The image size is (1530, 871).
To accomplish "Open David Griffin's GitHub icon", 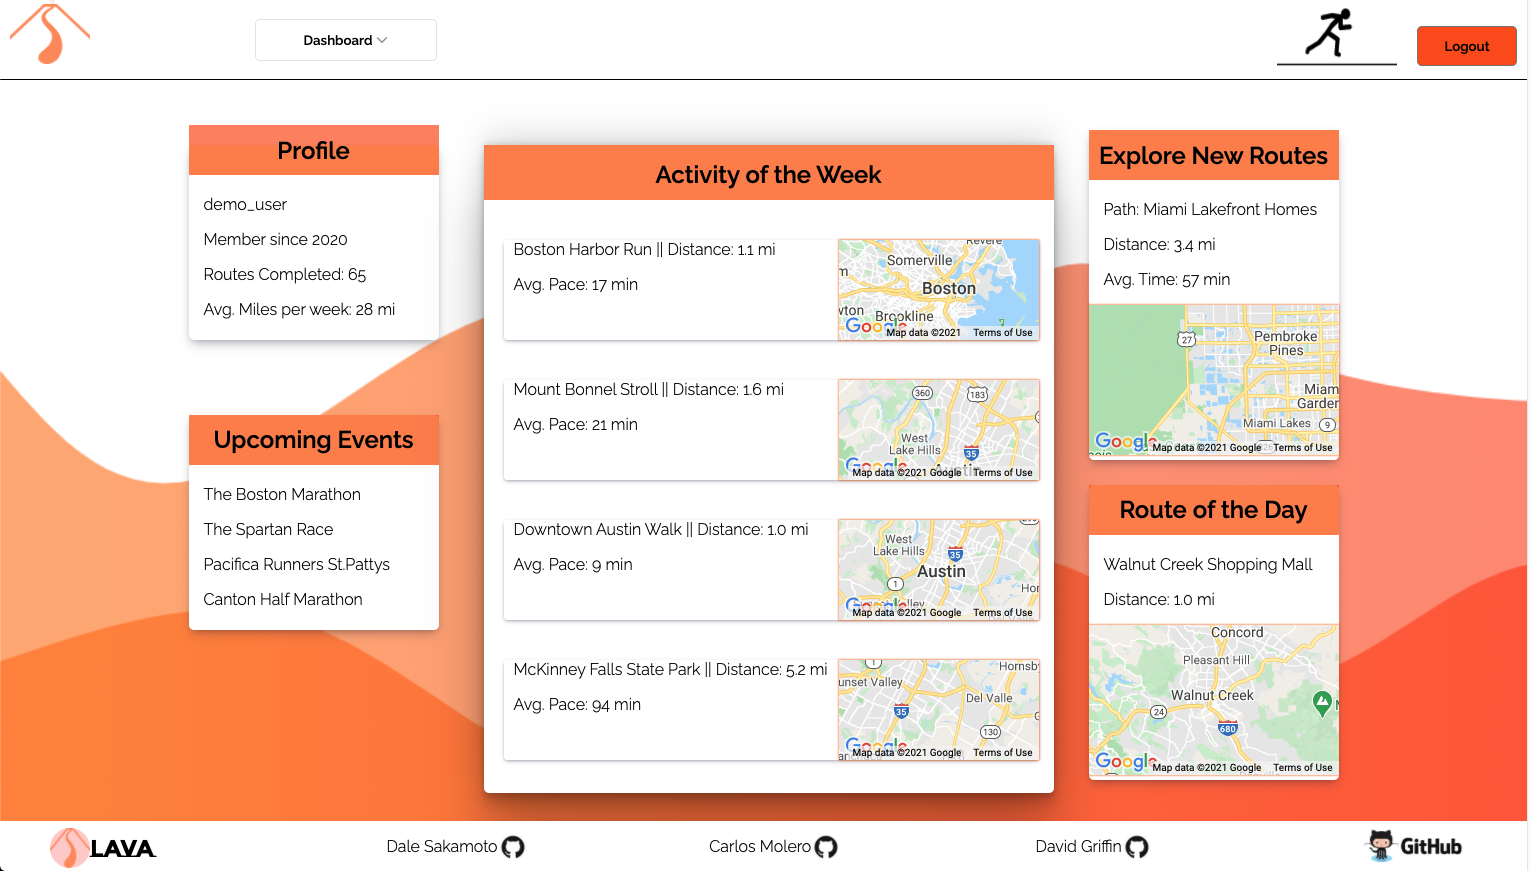I will (1137, 847).
